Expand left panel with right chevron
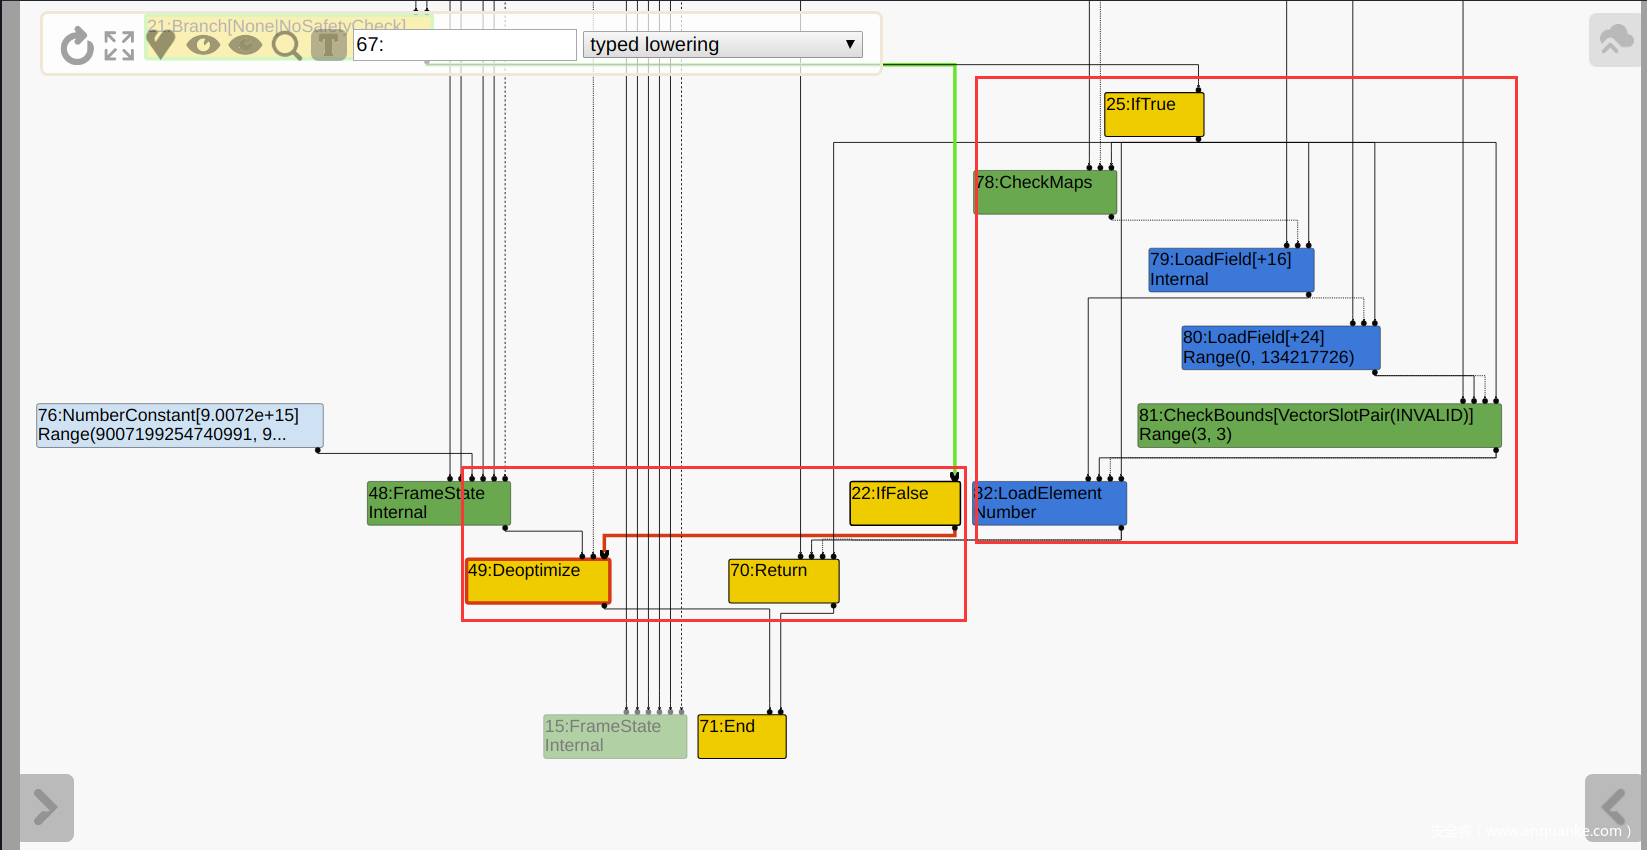1647x850 pixels. (46, 807)
